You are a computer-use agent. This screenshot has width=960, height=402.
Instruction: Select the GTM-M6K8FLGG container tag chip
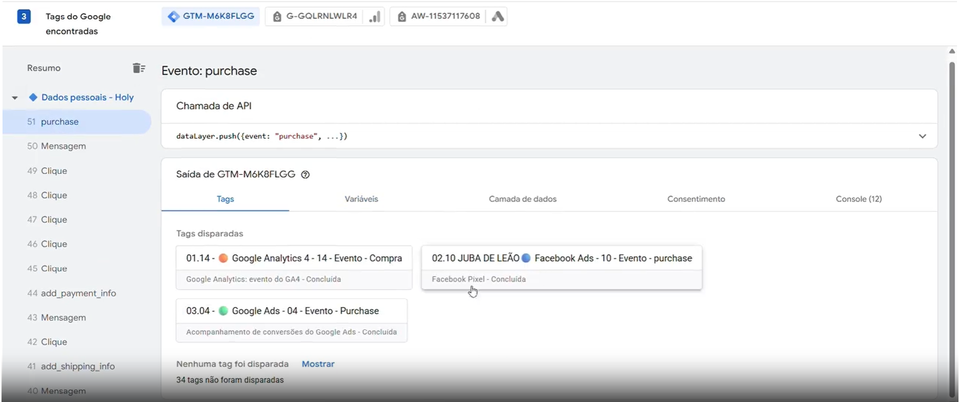coord(211,17)
